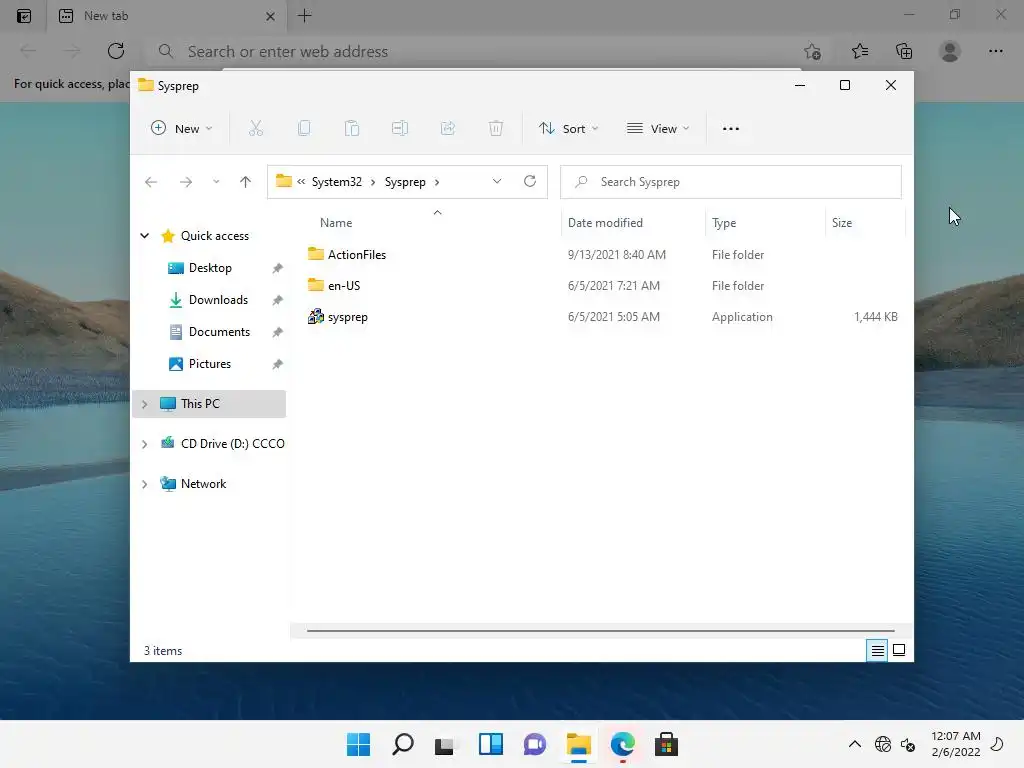Open the Sort dropdown menu
This screenshot has width=1024, height=768.
[x=569, y=129]
